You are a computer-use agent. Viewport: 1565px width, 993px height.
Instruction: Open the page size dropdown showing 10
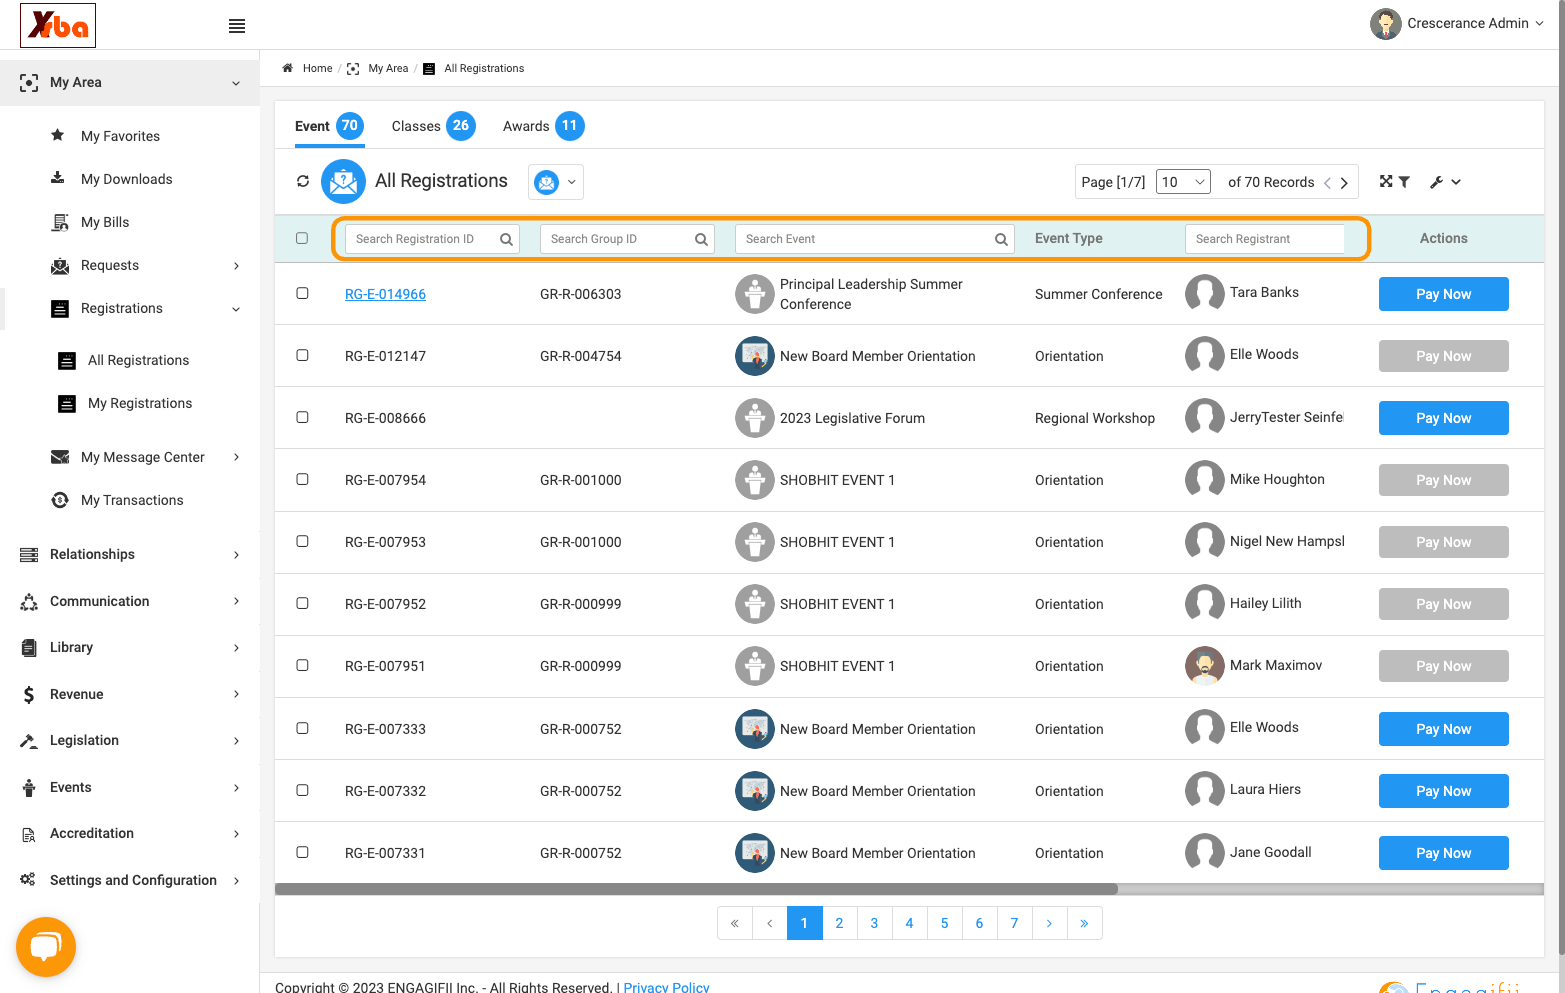tap(1184, 182)
